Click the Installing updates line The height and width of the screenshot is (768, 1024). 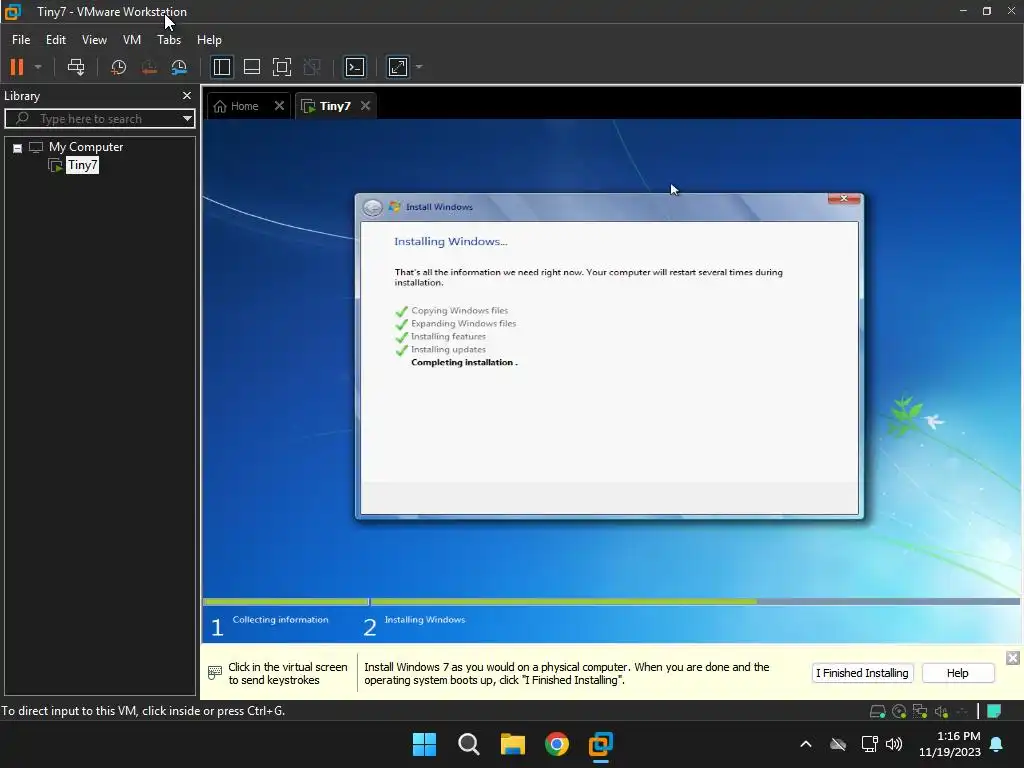(449, 349)
